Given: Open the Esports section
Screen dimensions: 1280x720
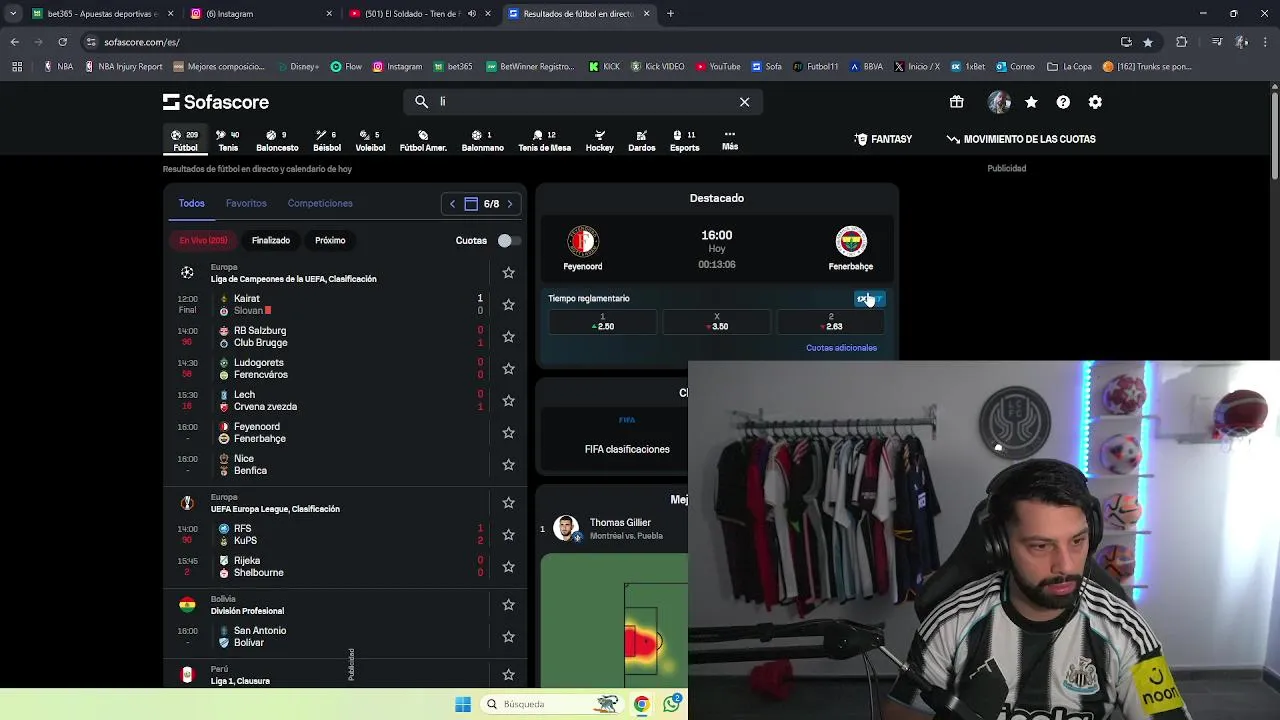Looking at the screenshot, I should click(685, 140).
